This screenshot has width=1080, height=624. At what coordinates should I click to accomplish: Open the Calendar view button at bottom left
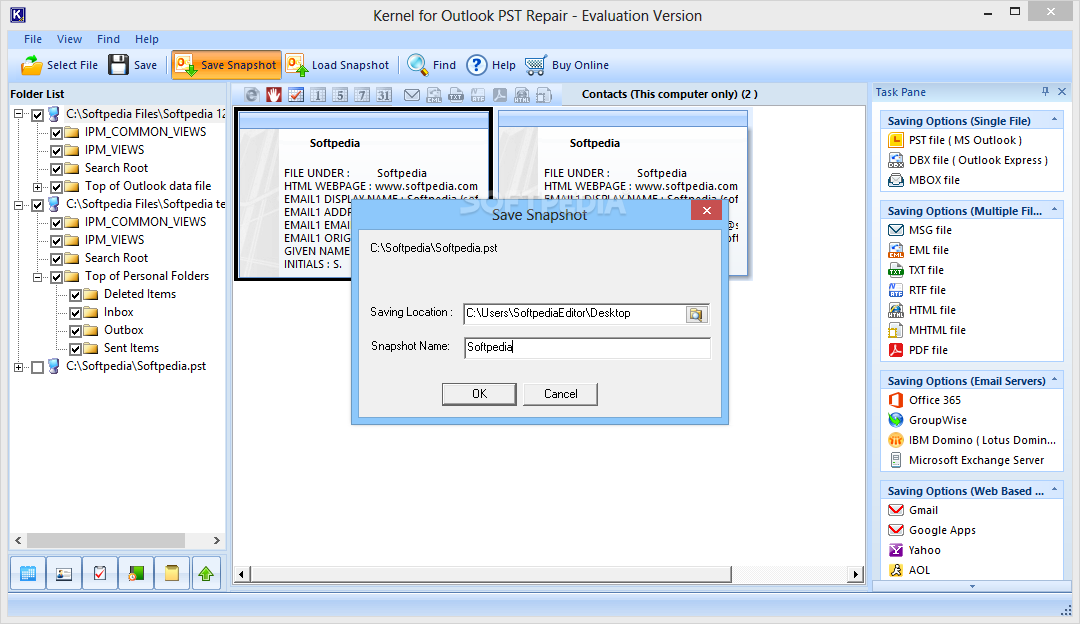[28, 573]
